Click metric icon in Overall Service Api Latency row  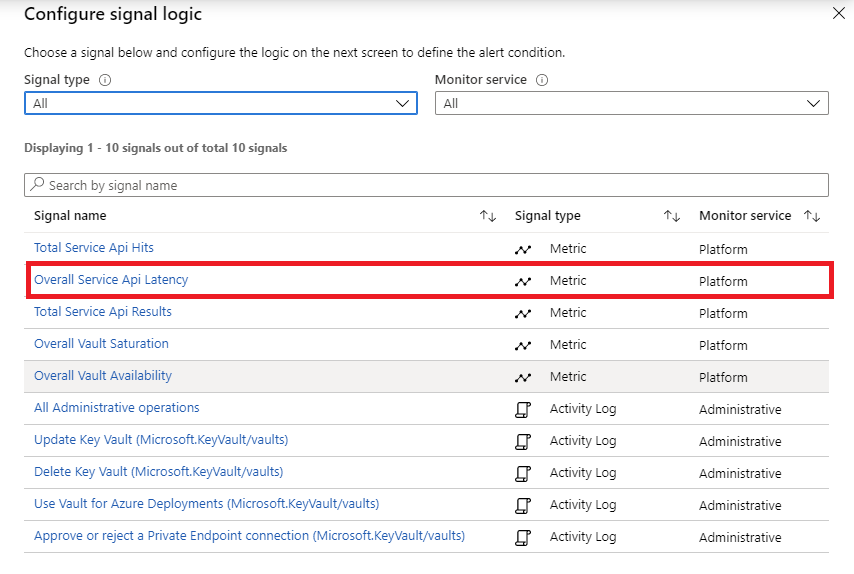point(523,282)
